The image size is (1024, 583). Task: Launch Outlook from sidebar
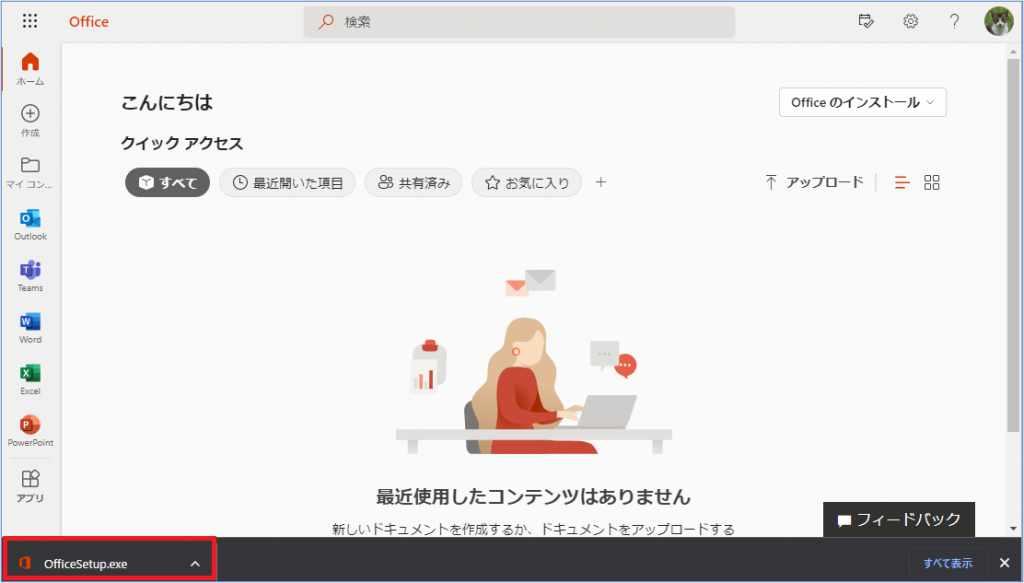tap(30, 225)
